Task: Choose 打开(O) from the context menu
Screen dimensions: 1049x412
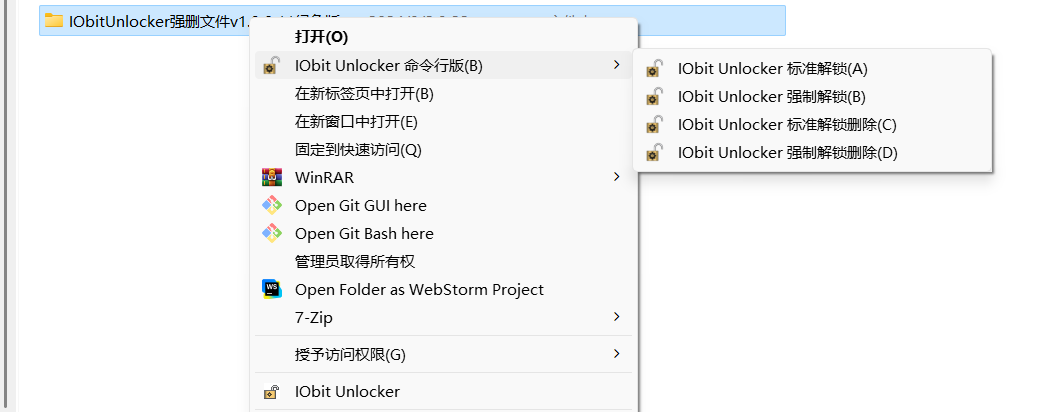Action: coord(321,37)
